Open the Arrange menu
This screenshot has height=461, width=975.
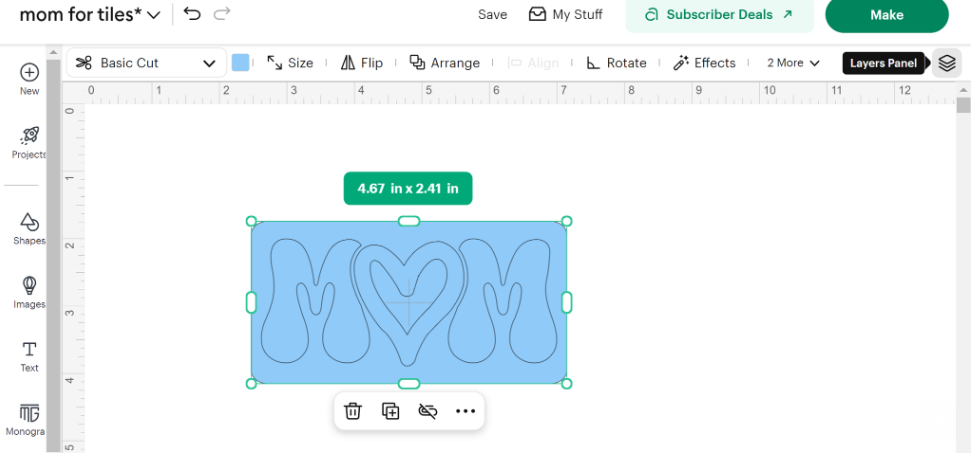click(x=445, y=63)
